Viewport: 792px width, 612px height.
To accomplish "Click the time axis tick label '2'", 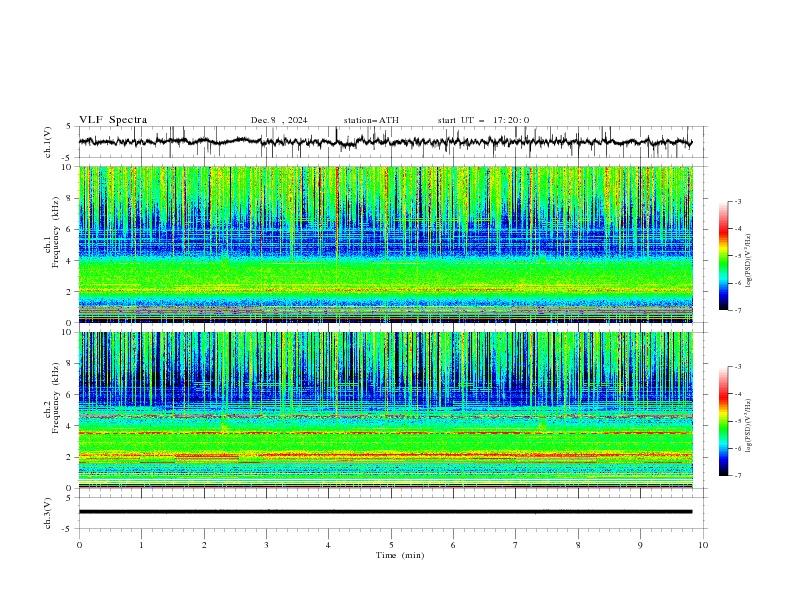I will [204, 545].
